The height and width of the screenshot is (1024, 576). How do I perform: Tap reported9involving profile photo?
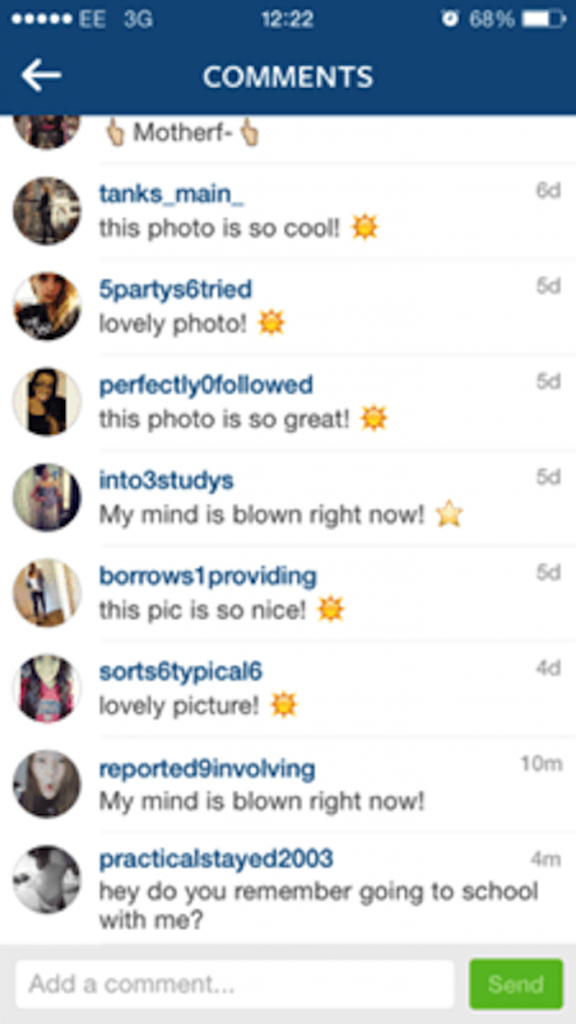tap(47, 784)
